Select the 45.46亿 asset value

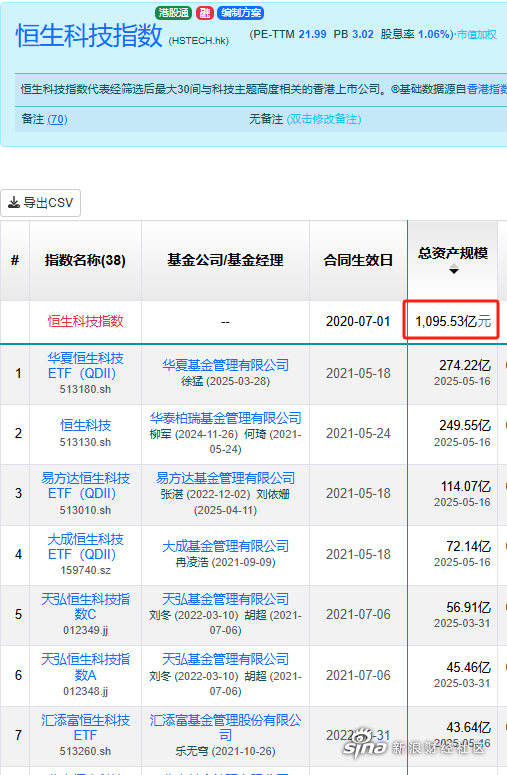click(468, 668)
